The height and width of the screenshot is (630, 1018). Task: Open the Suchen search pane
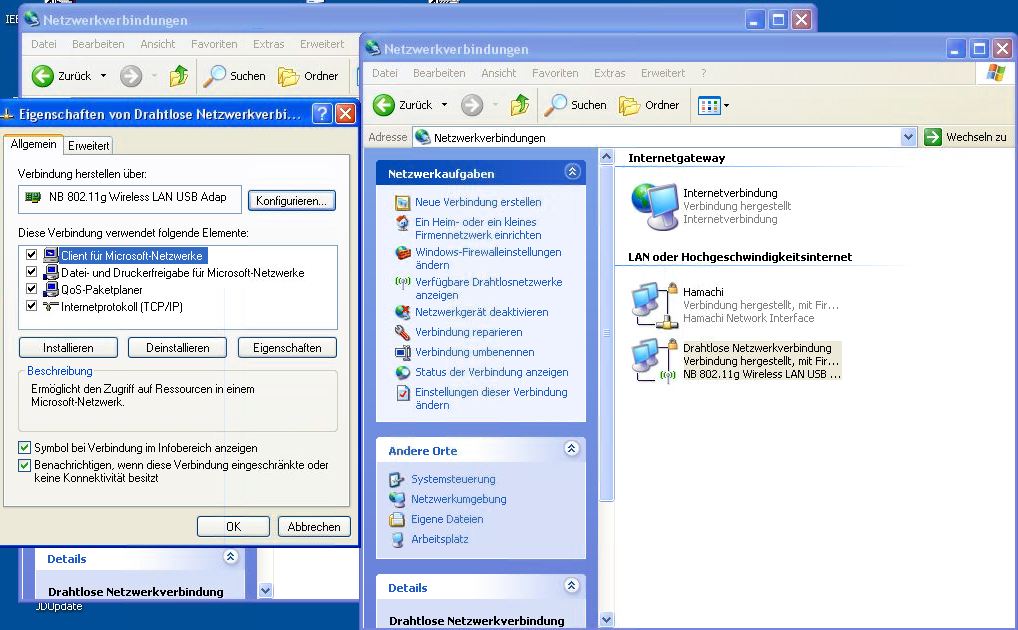pos(576,104)
